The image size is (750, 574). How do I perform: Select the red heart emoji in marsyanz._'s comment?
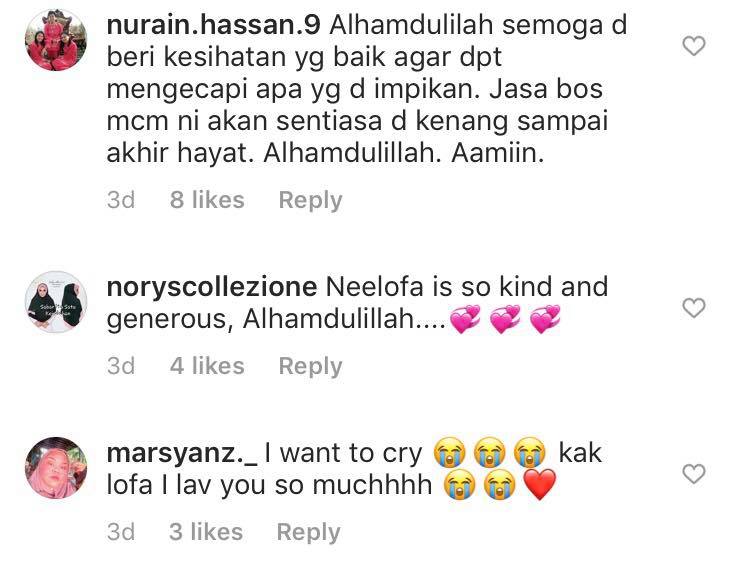(x=540, y=484)
